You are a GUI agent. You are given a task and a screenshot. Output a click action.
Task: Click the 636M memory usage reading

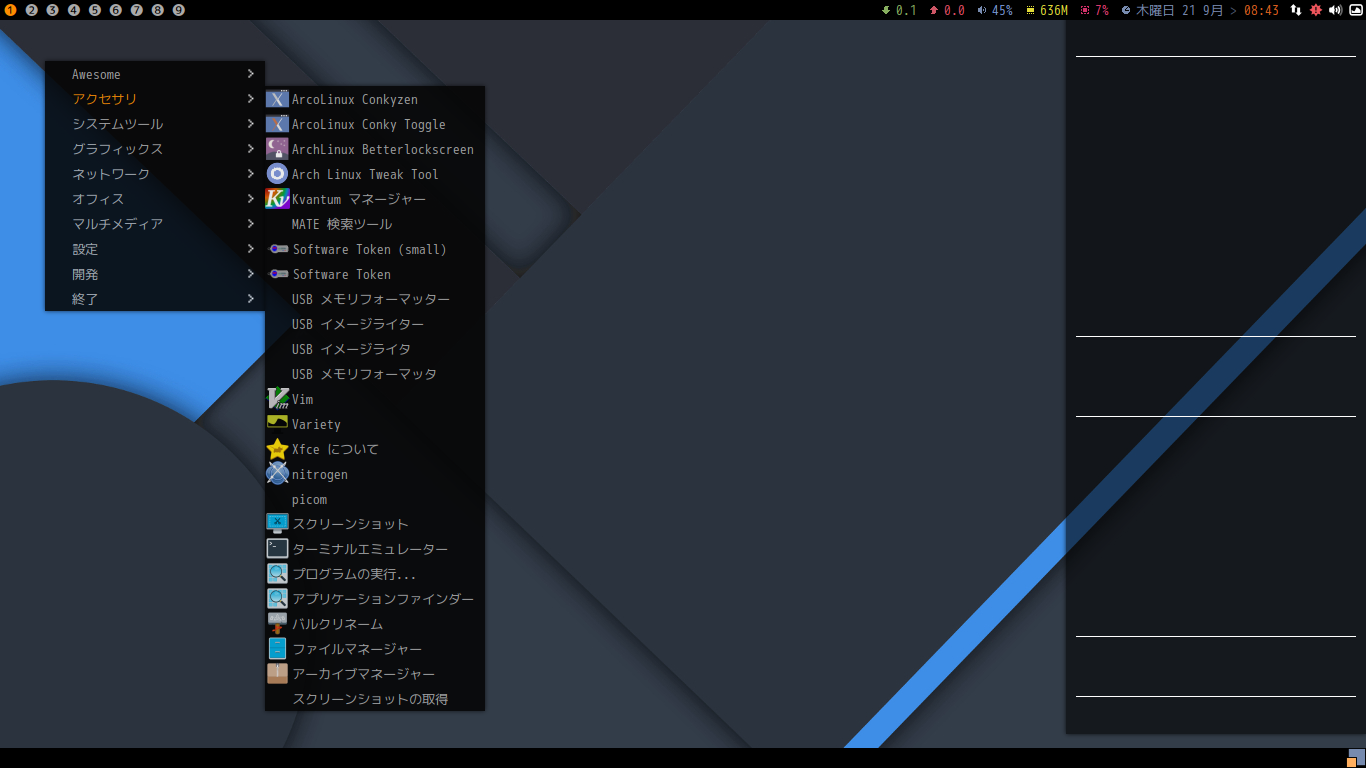(x=1054, y=10)
